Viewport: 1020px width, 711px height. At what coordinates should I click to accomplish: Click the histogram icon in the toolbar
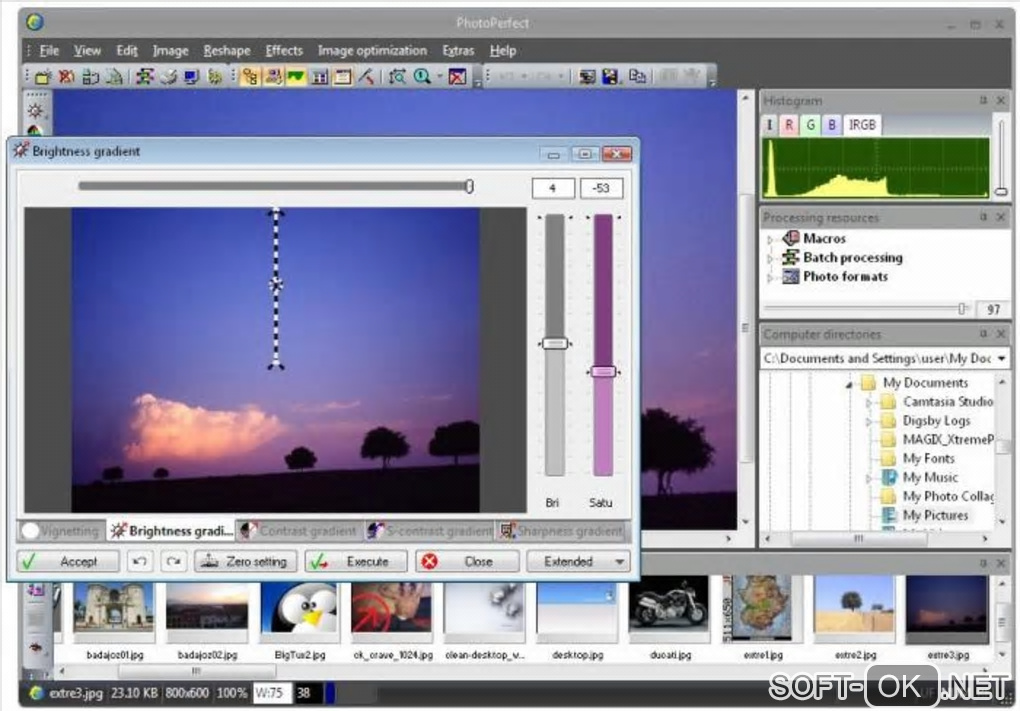(296, 76)
